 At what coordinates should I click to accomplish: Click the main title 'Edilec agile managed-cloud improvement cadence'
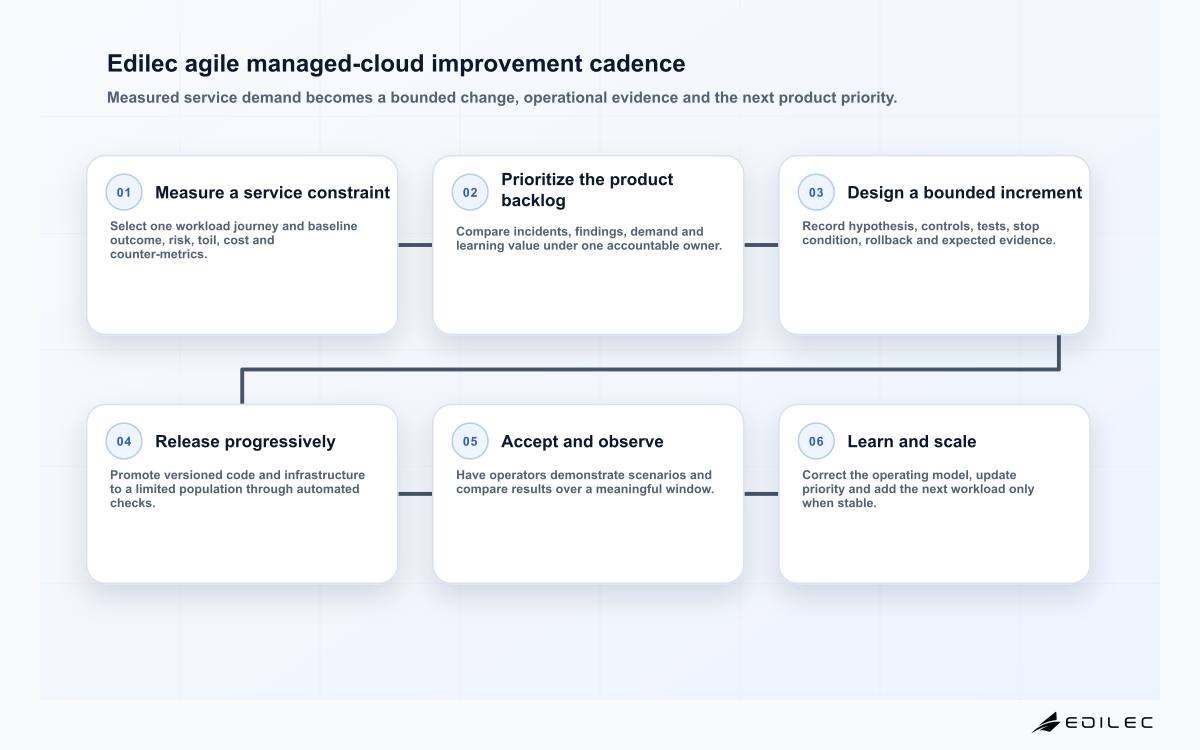pos(396,64)
